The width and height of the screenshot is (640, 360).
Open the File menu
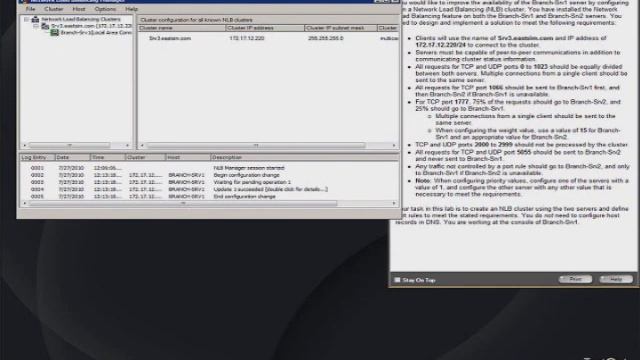pos(30,9)
